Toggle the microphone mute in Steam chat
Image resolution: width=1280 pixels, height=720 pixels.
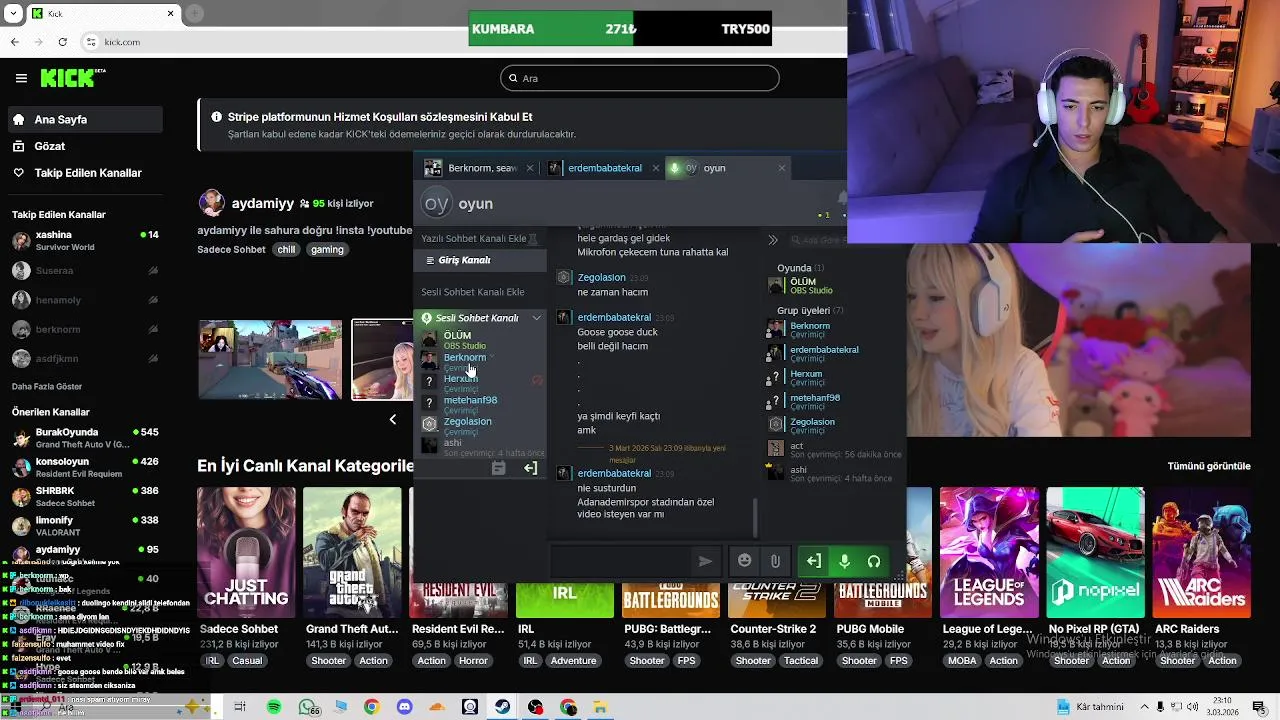pos(844,561)
